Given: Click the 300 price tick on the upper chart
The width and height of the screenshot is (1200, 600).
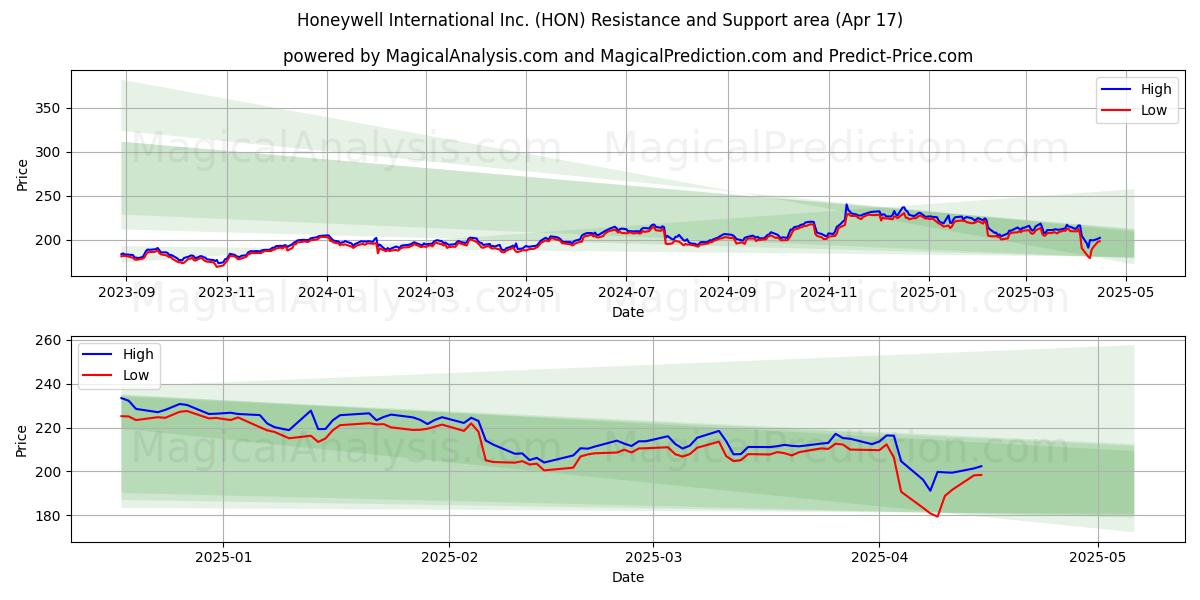Looking at the screenshot, I should coord(51,152).
